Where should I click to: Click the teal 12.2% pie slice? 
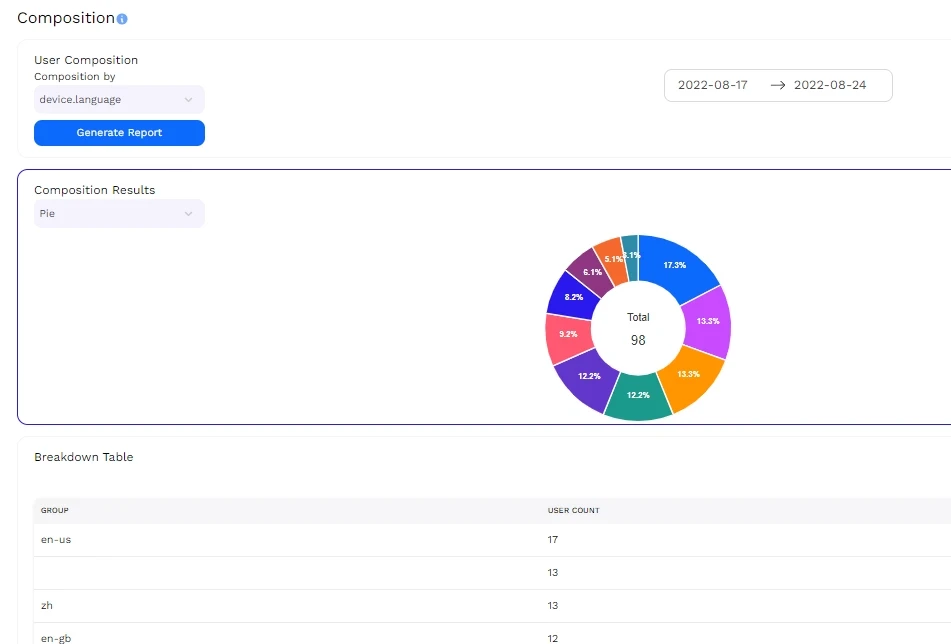[638, 397]
